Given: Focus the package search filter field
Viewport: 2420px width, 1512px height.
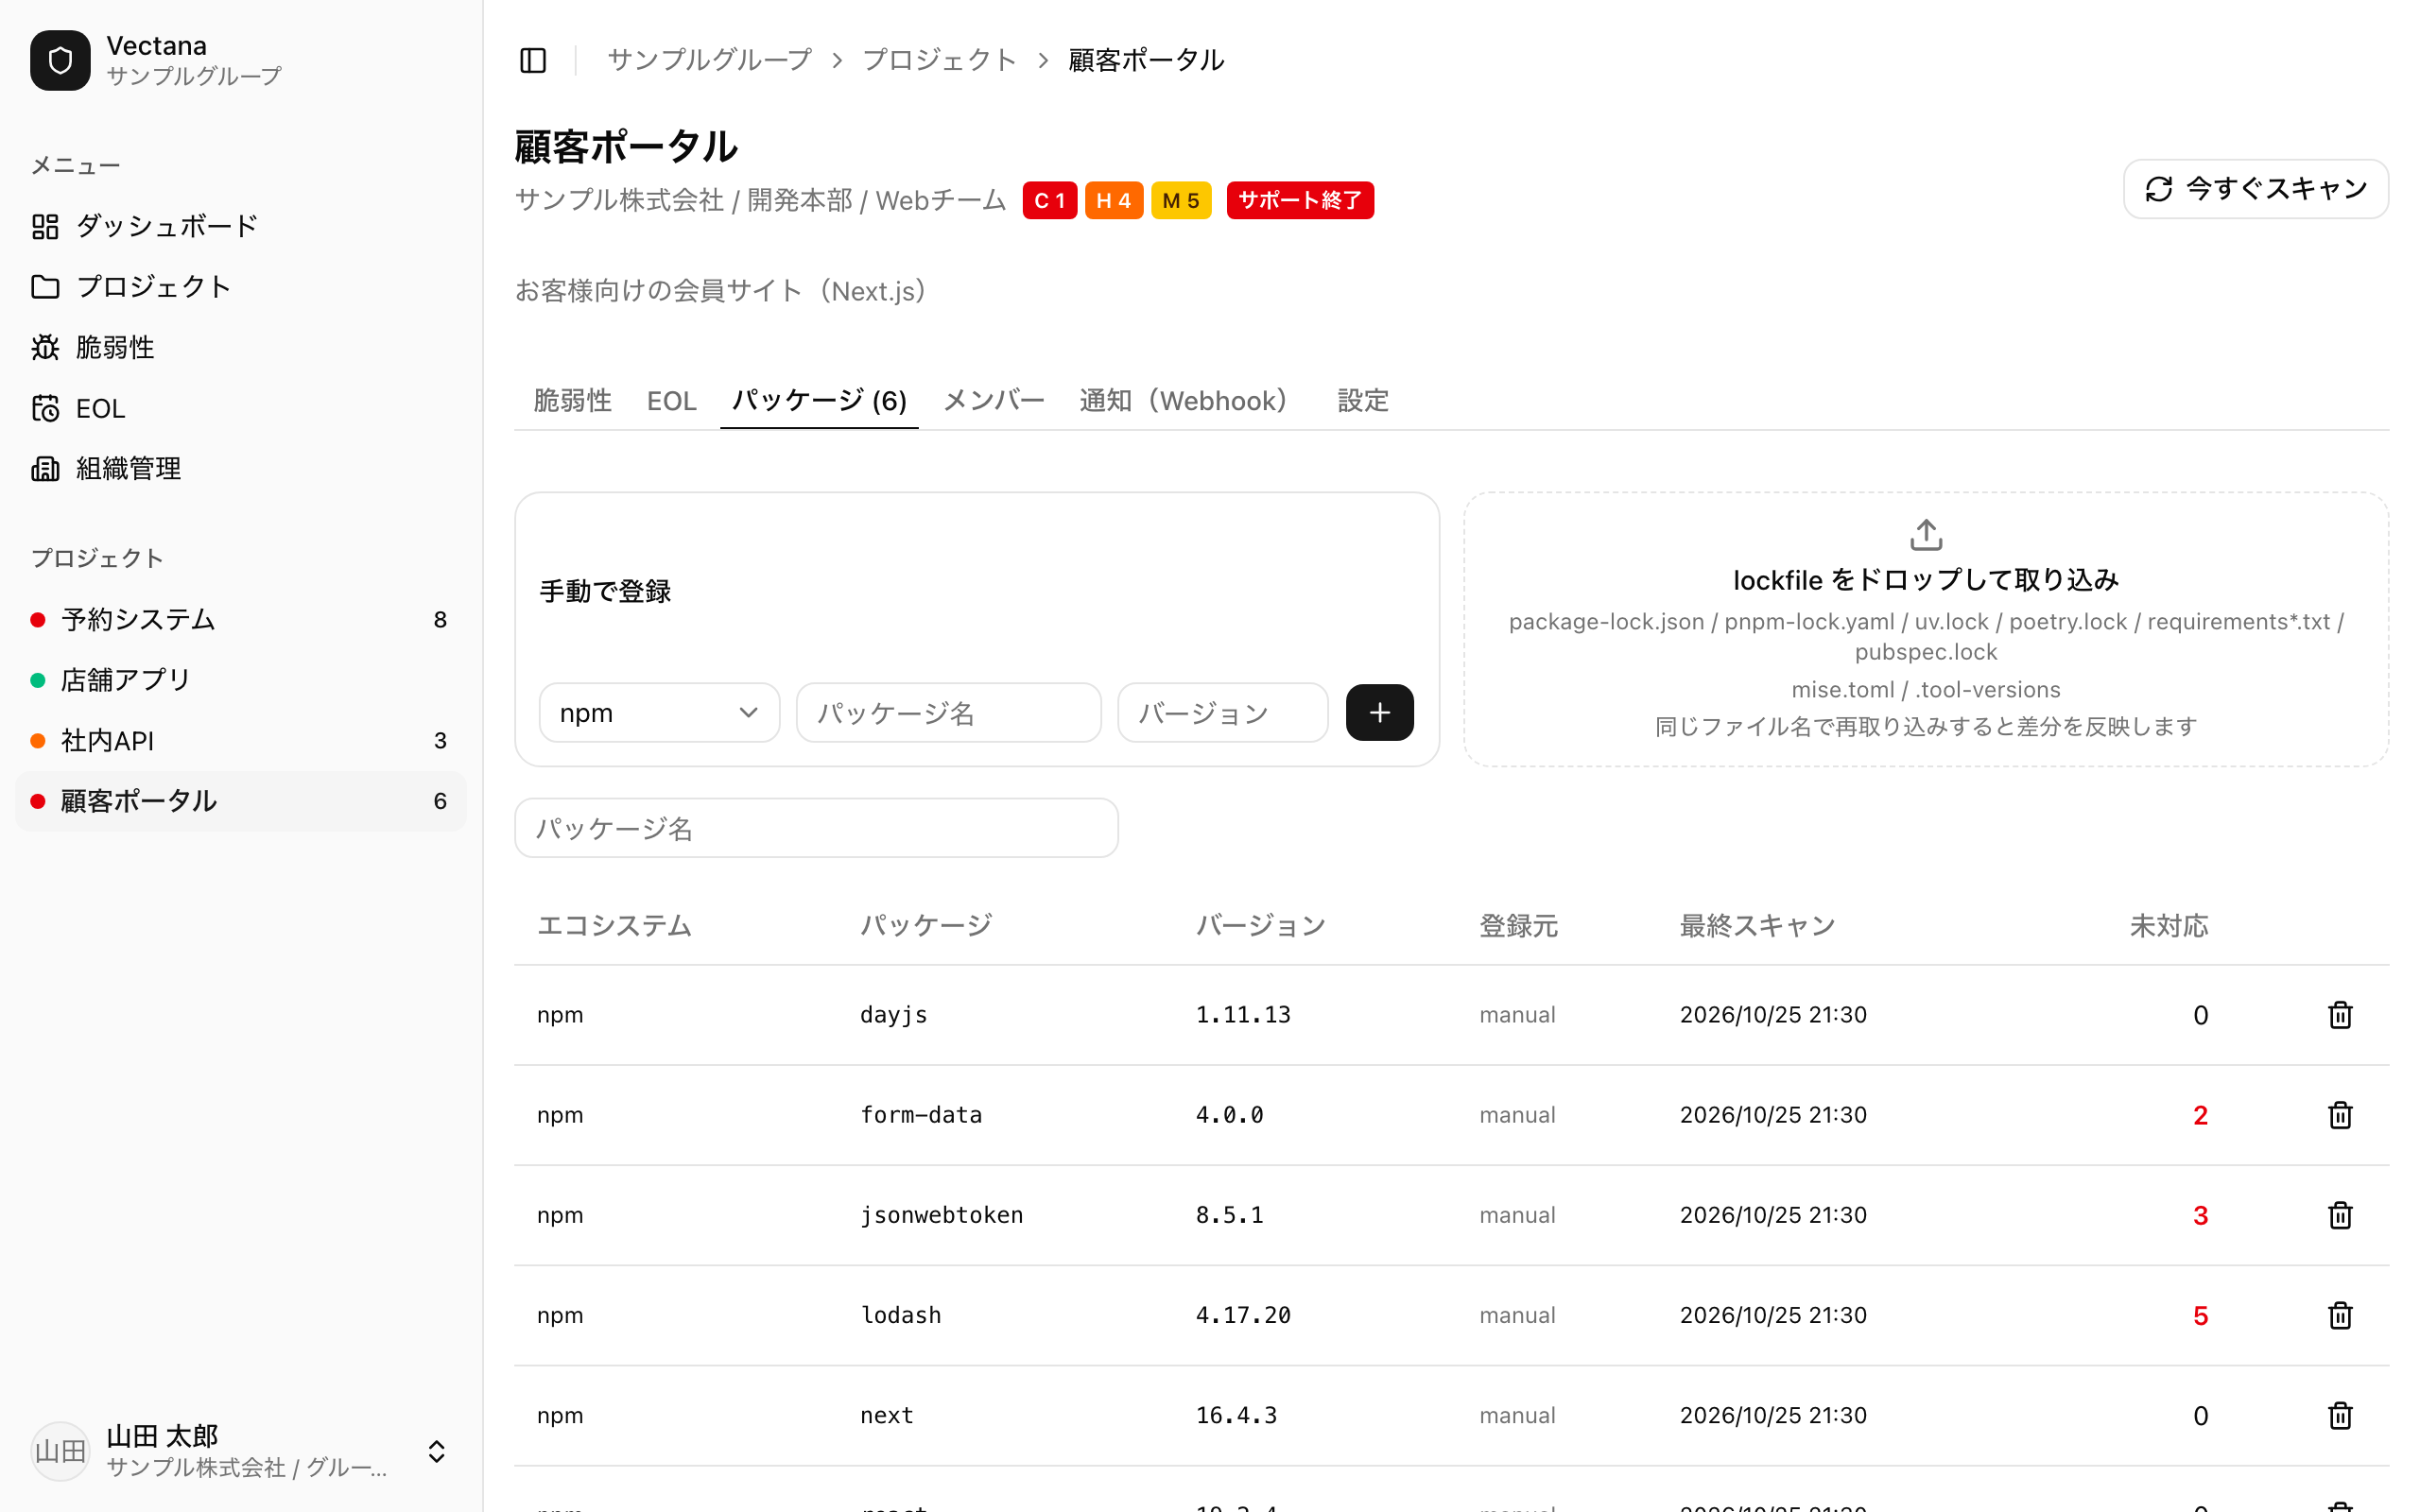Looking at the screenshot, I should click(816, 828).
